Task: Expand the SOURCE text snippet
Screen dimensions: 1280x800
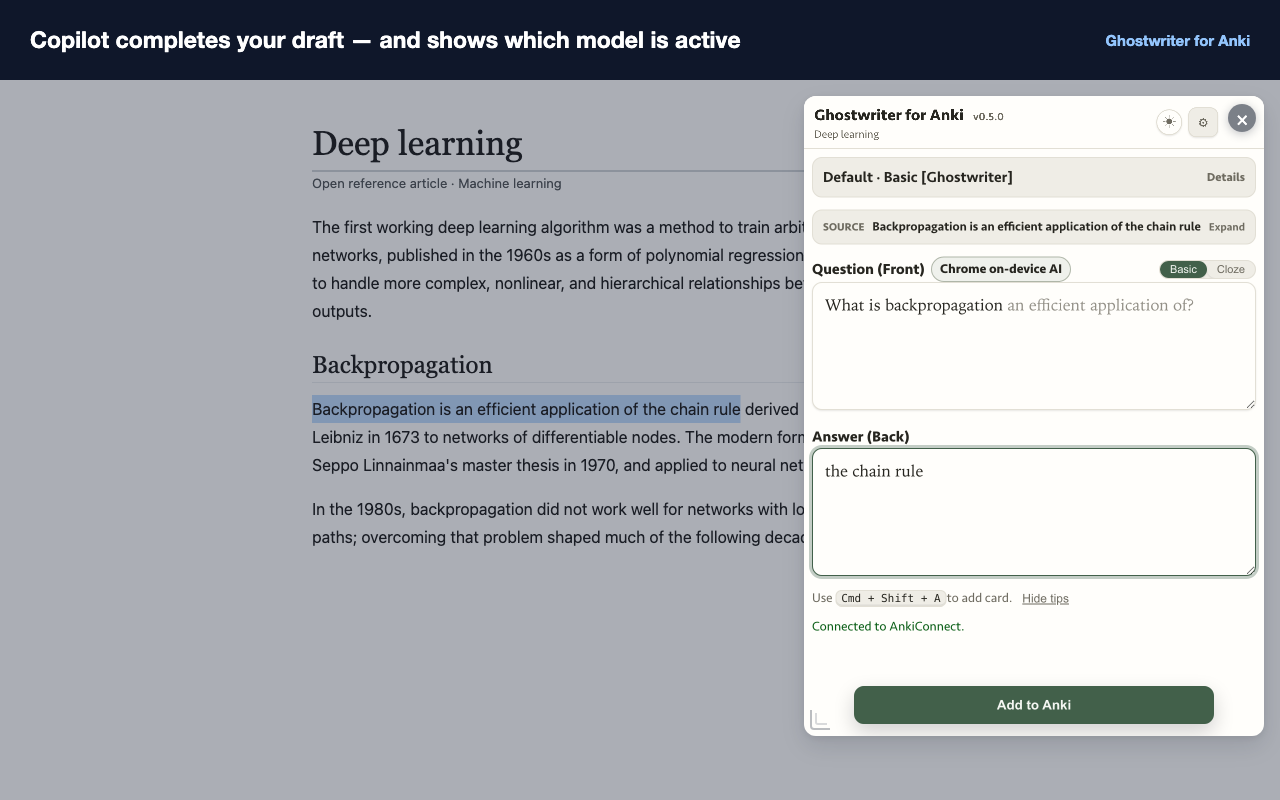Action: tap(1226, 227)
